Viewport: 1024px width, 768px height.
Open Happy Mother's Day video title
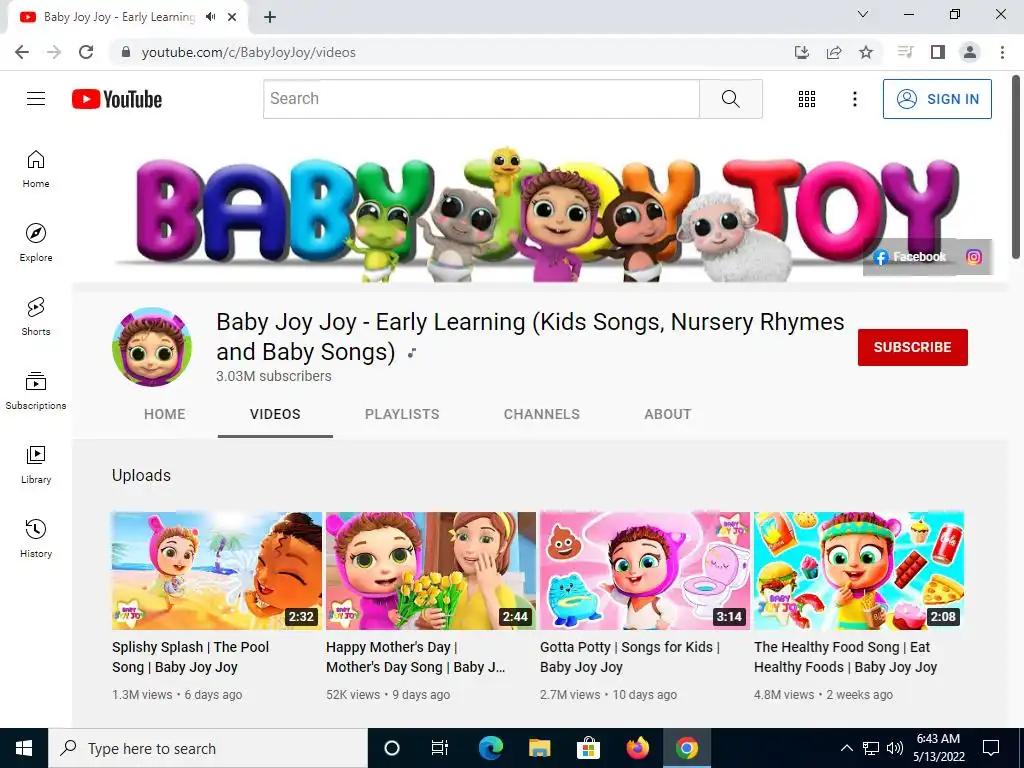point(416,657)
